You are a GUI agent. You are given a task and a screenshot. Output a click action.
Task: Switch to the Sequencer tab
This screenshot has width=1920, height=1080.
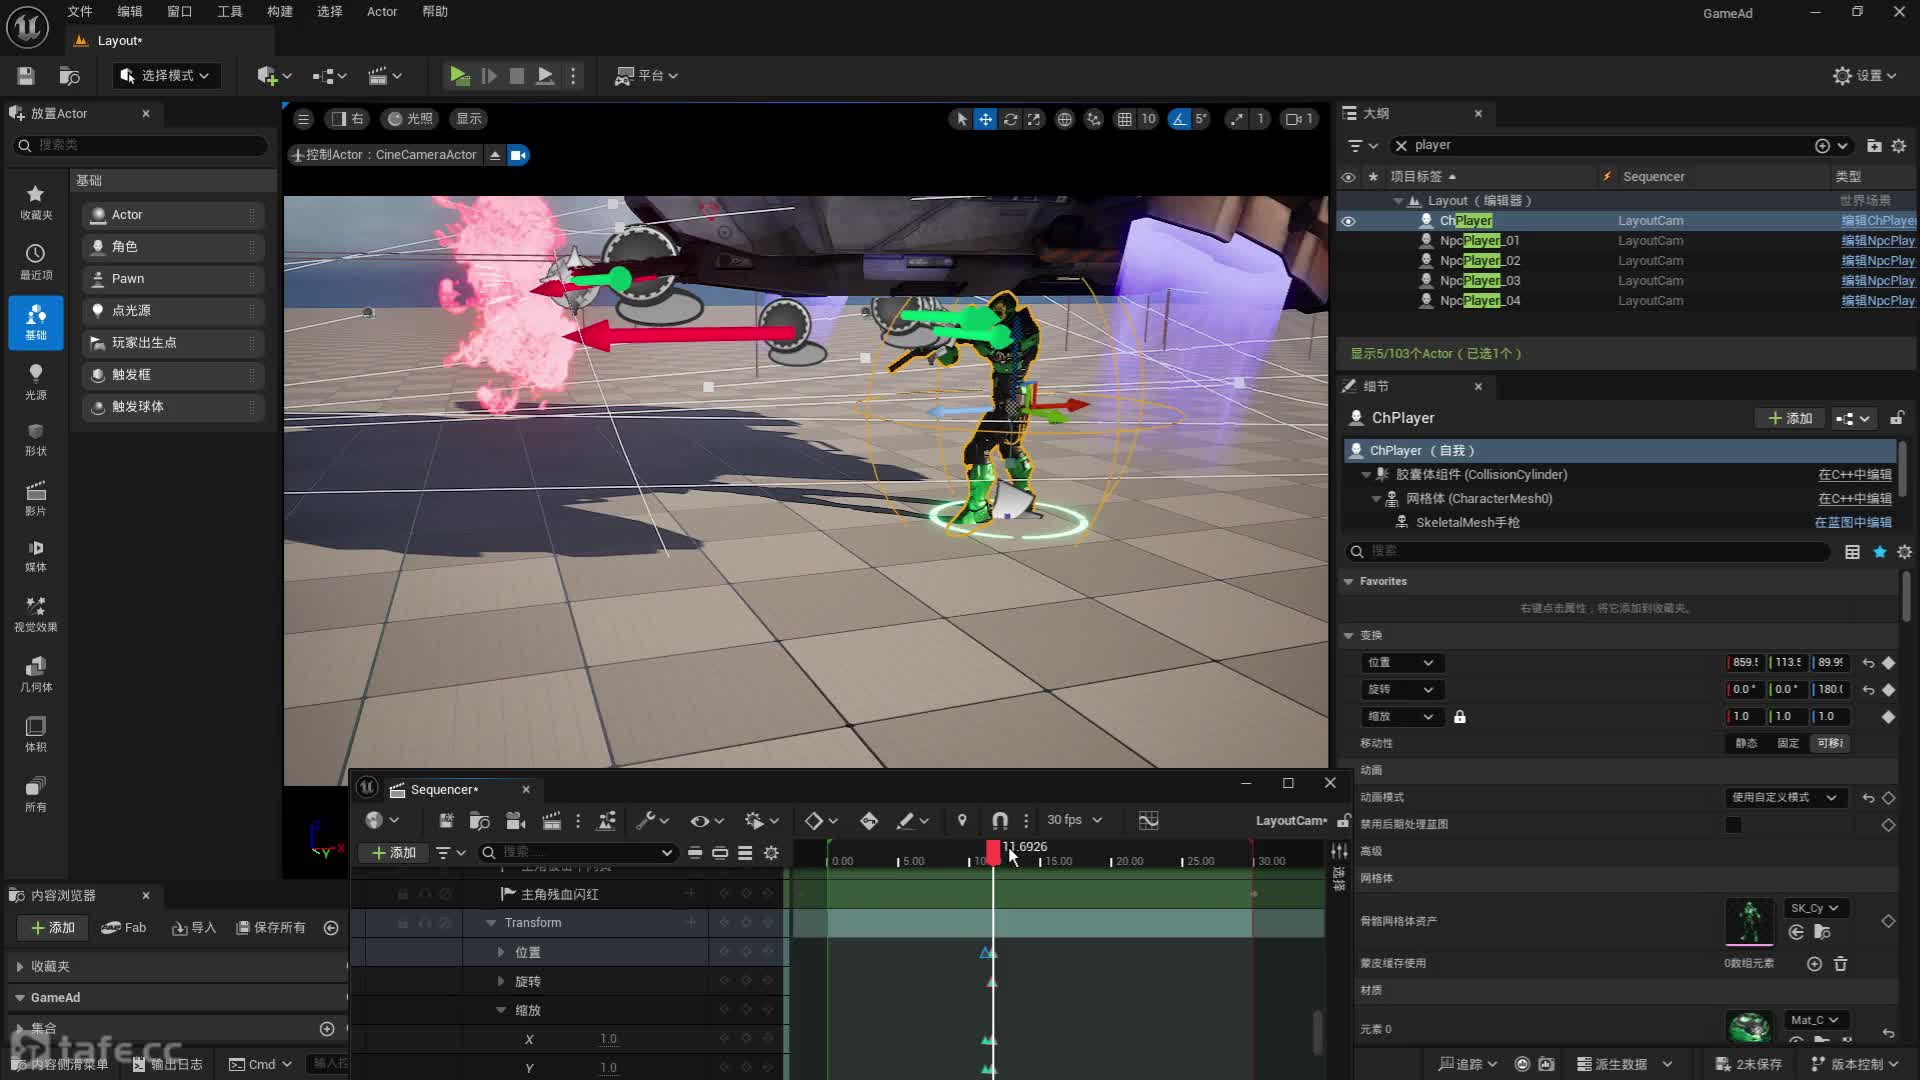coord(443,790)
